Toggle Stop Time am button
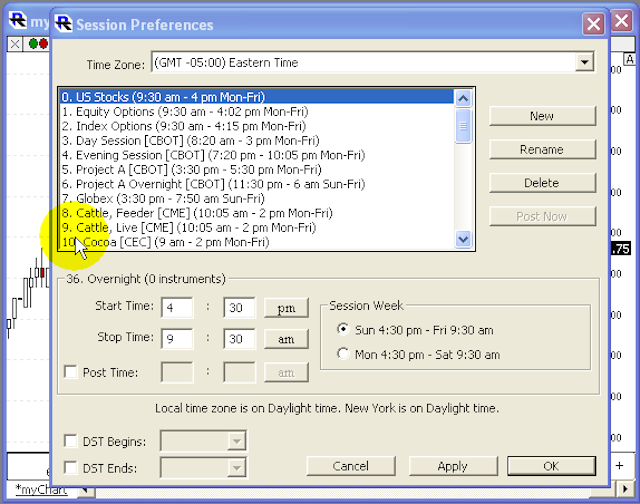Viewport: 640px width, 504px height. tap(286, 340)
